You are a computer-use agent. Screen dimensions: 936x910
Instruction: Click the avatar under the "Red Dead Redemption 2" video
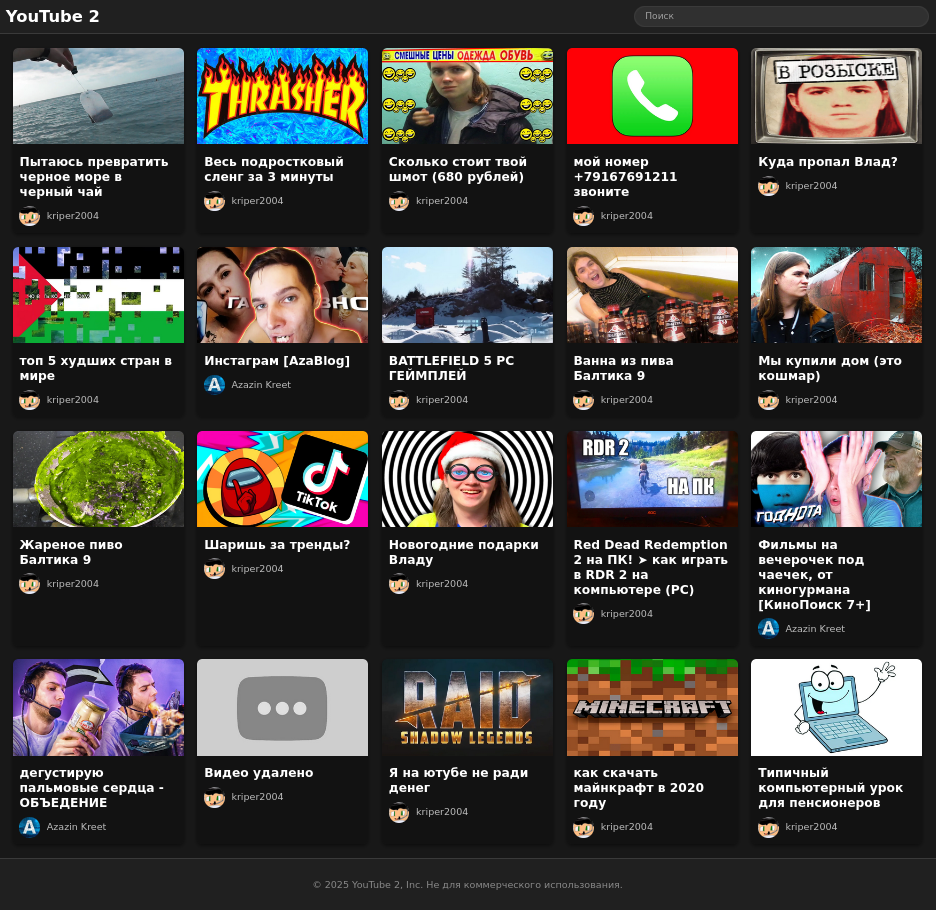coord(584,614)
